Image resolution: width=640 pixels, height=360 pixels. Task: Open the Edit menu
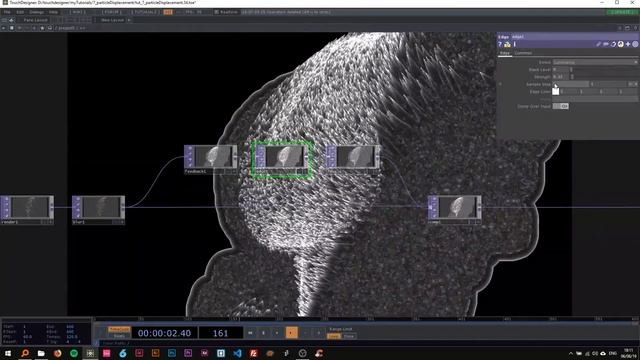click(20, 12)
